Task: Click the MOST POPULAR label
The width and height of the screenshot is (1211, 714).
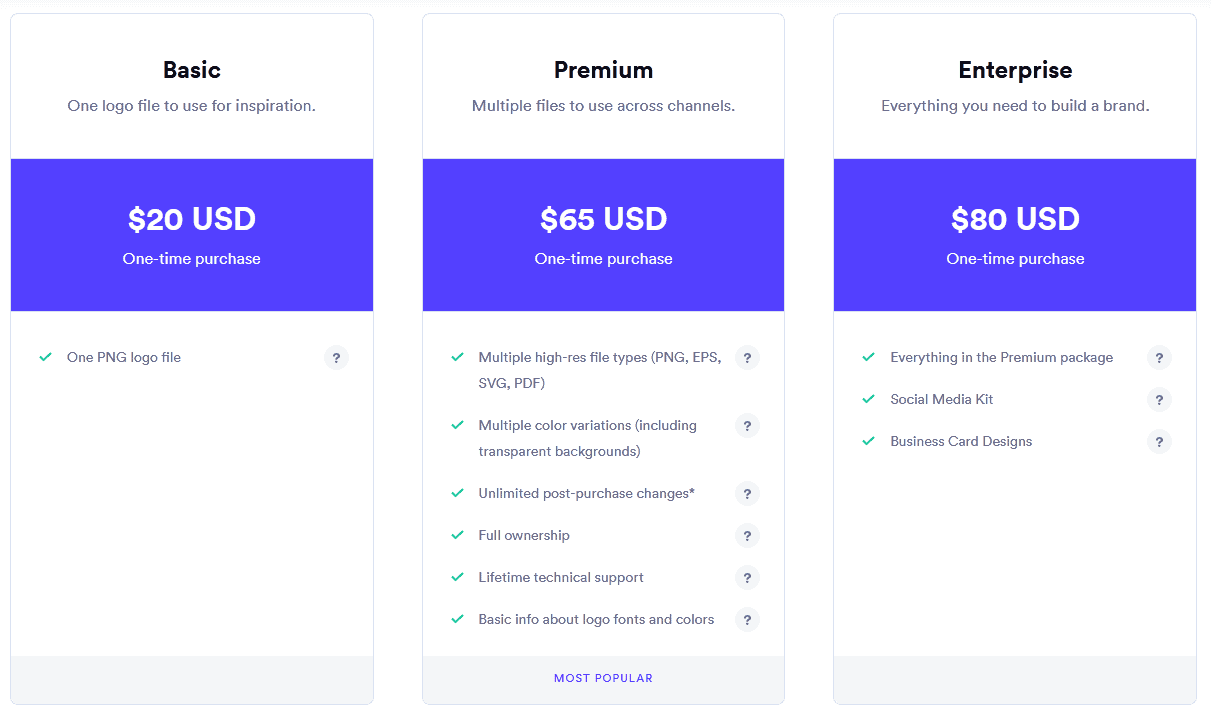Action: coord(603,677)
